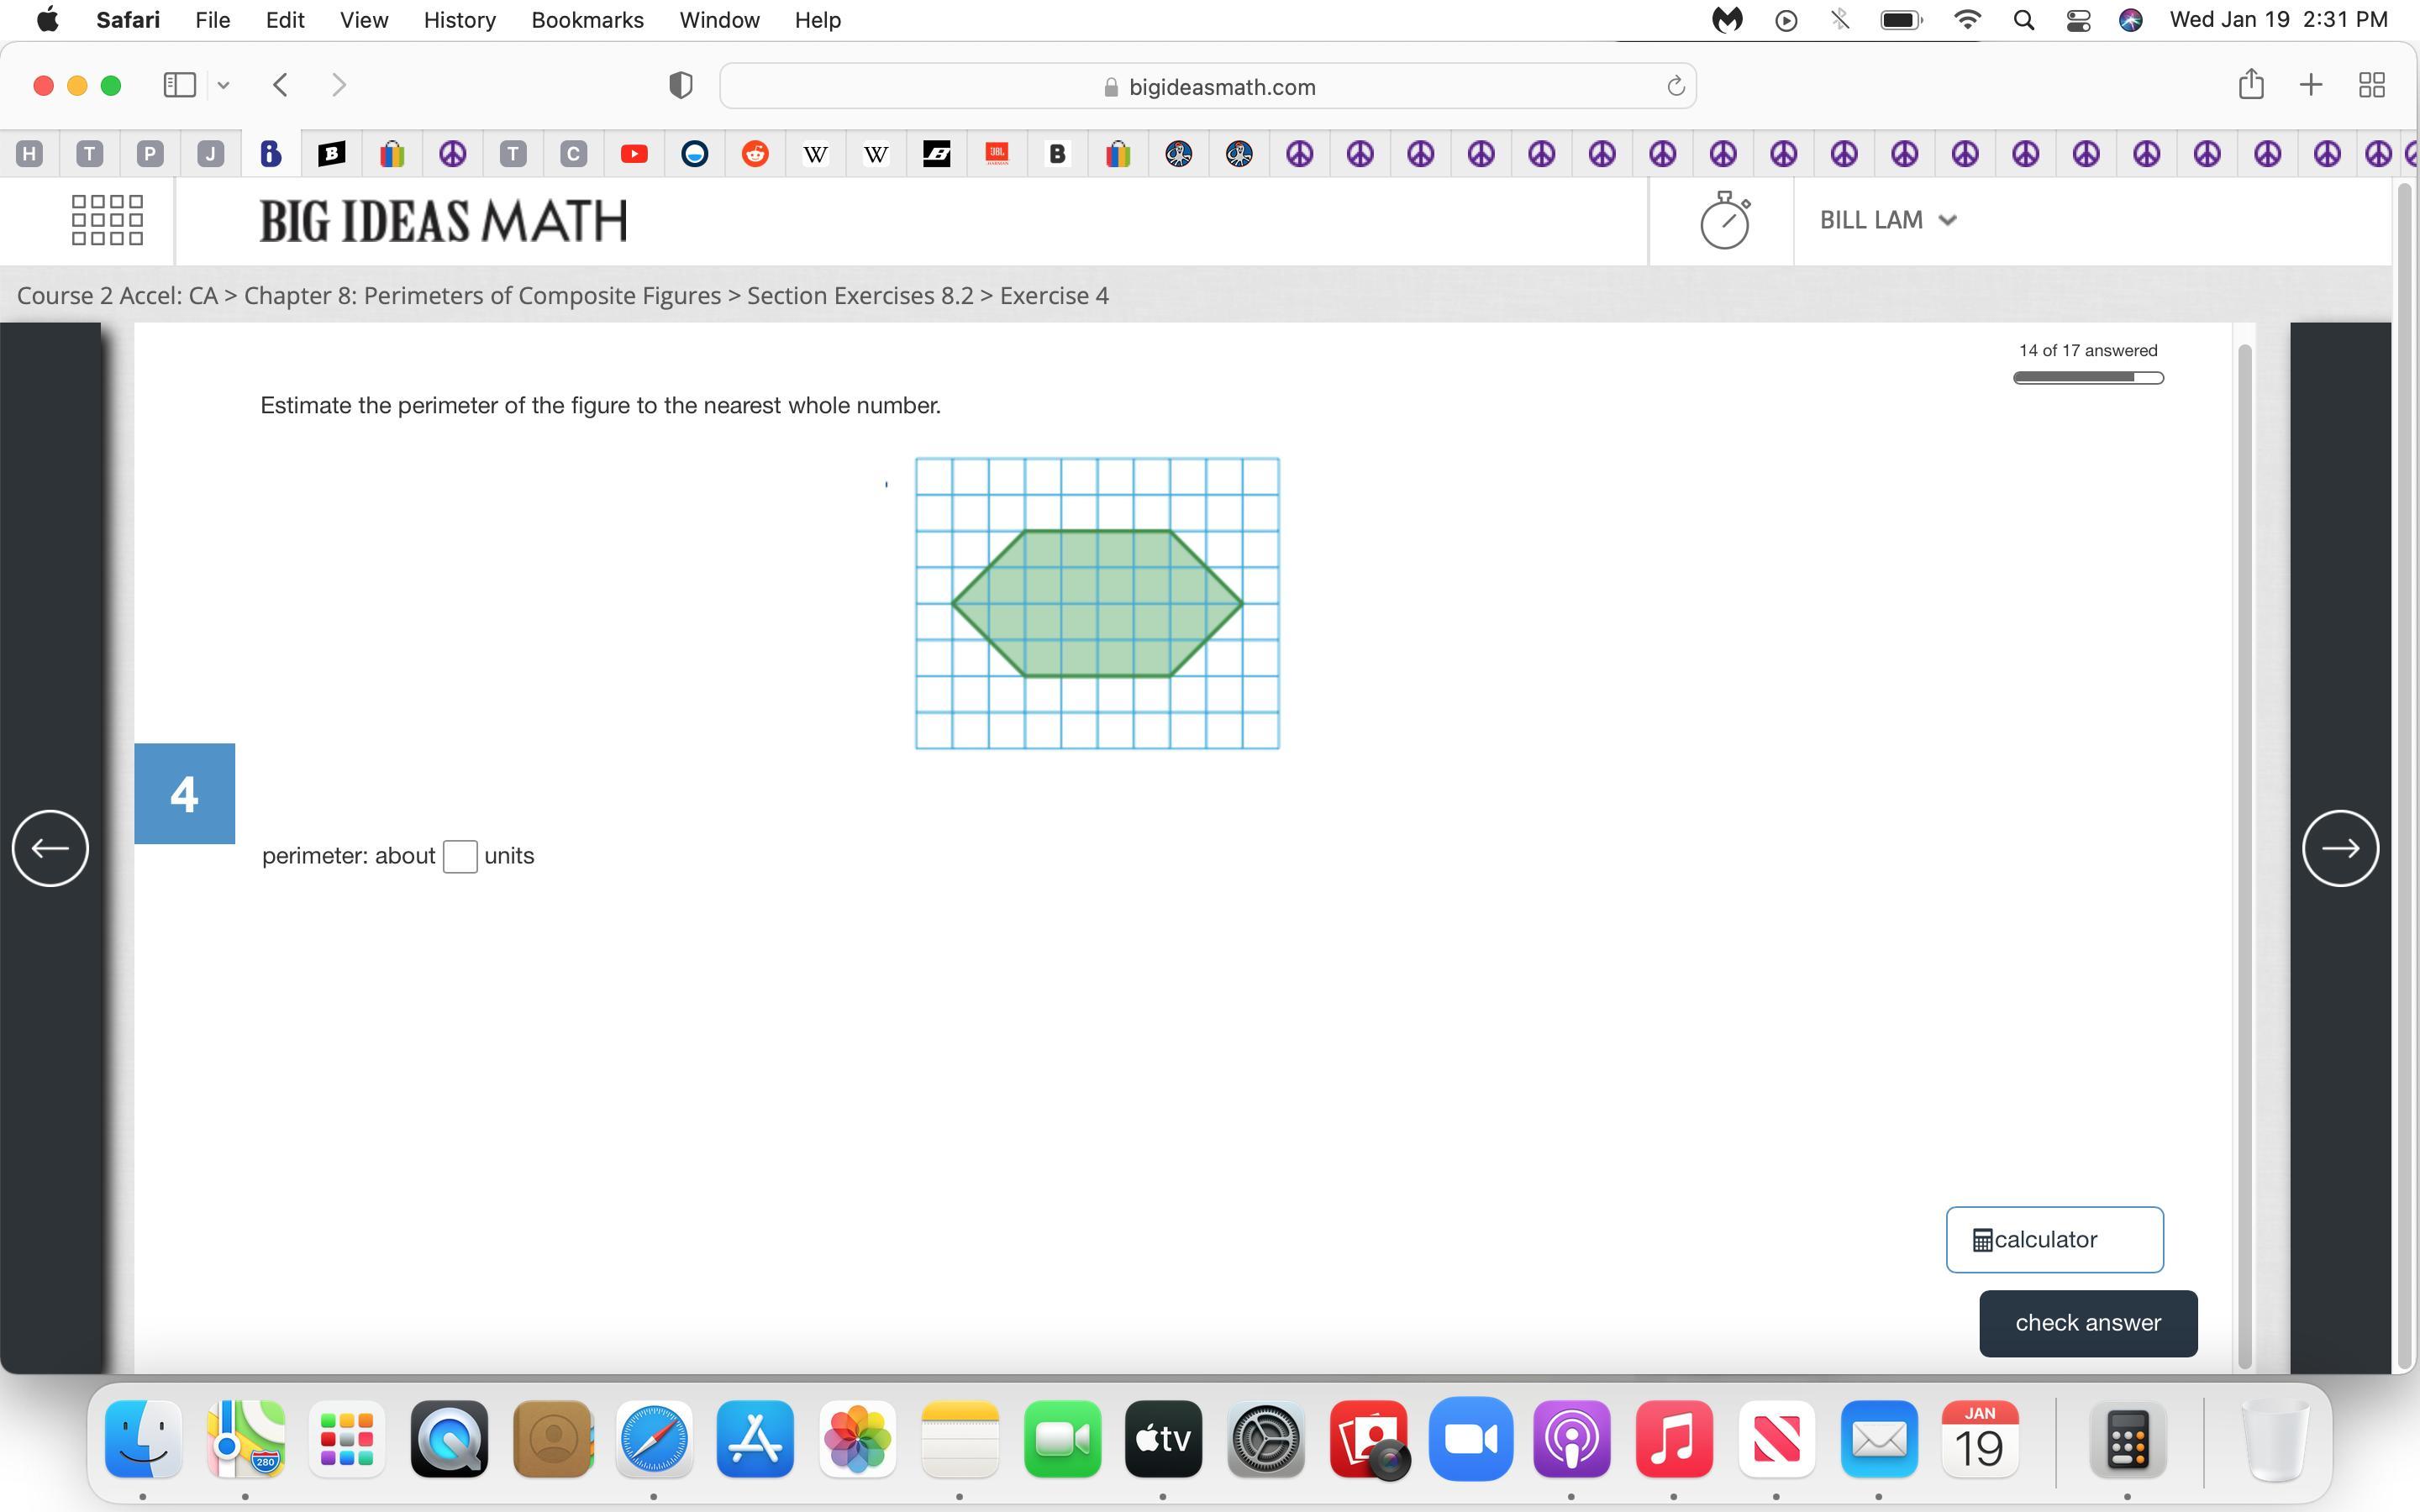This screenshot has width=2420, height=1512.
Task: Open History menu
Action: [x=459, y=20]
